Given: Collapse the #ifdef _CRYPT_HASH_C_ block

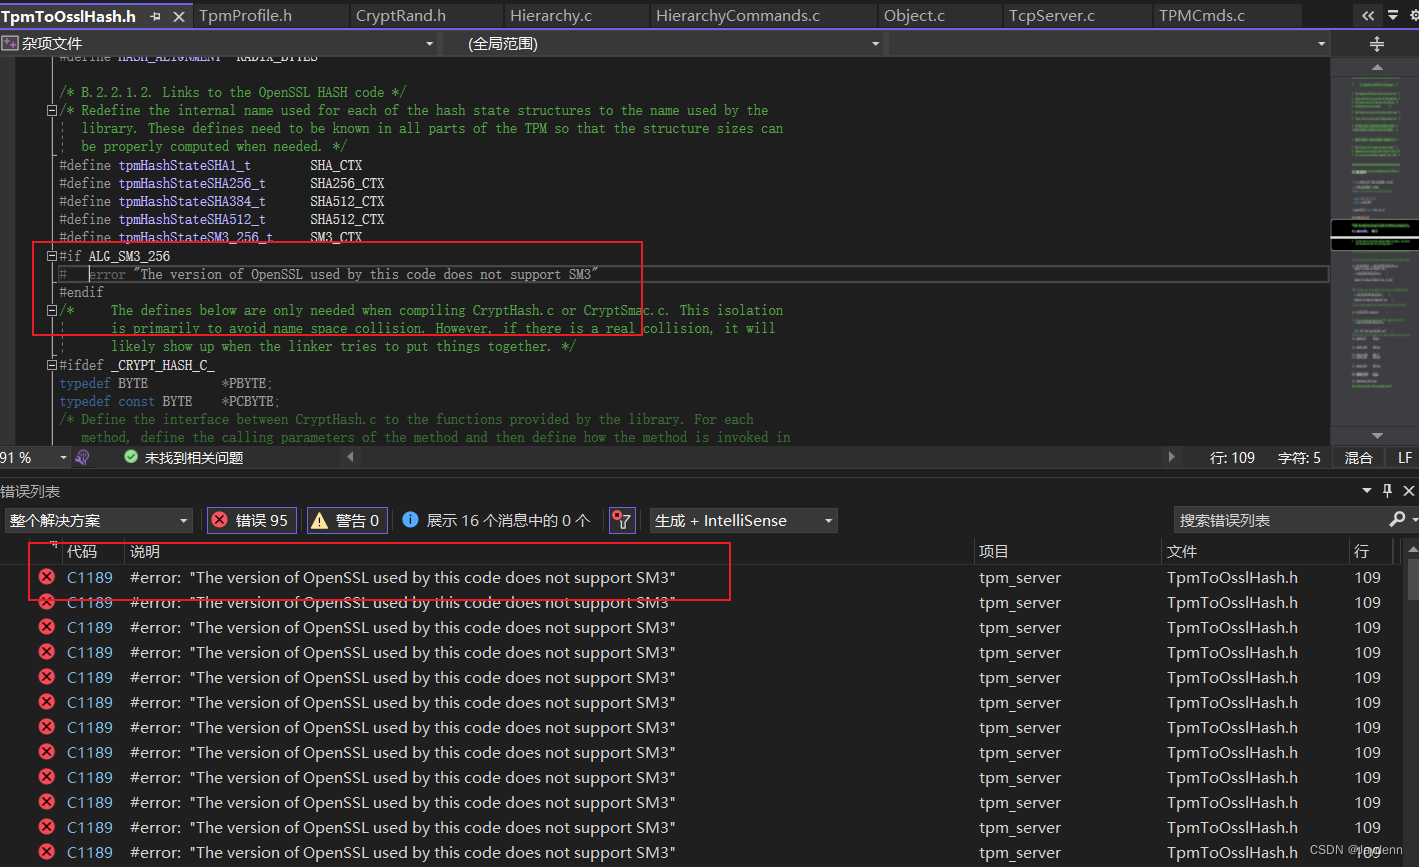Looking at the screenshot, I should 52,365.
